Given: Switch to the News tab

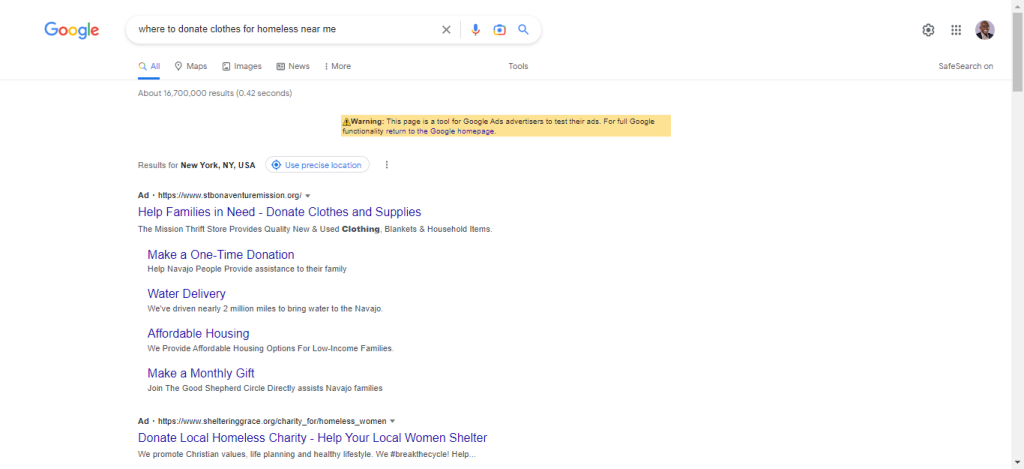Looking at the screenshot, I should pyautogui.click(x=293, y=67).
